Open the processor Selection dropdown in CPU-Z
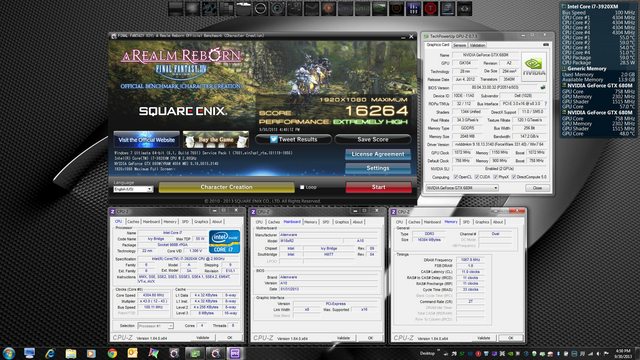This screenshot has width=640, height=360. tap(156, 325)
